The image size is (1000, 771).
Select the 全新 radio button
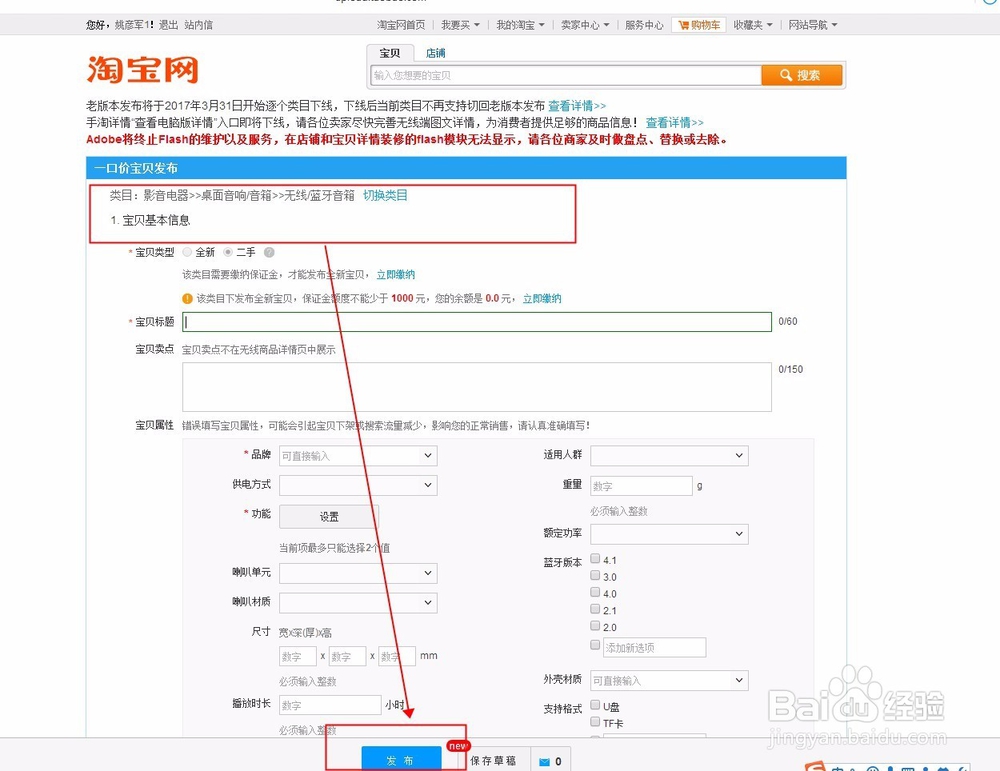[x=187, y=253]
